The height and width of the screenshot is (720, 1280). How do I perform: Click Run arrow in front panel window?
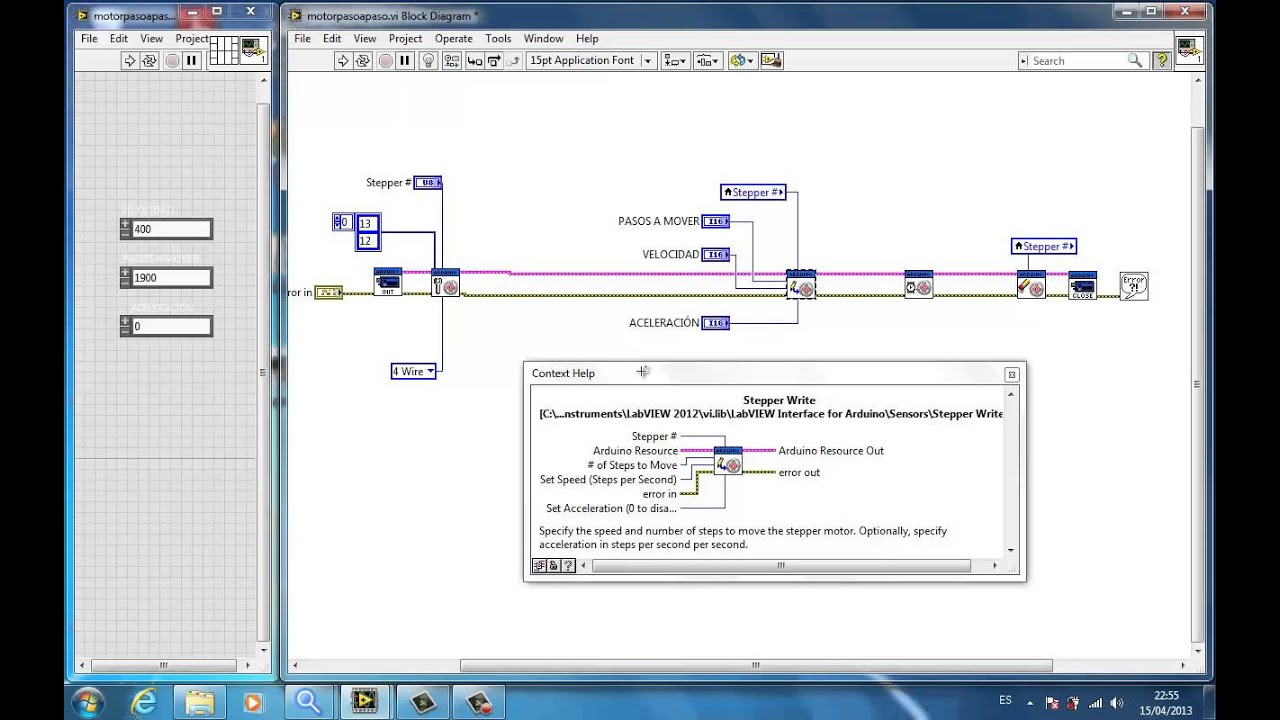tap(130, 61)
